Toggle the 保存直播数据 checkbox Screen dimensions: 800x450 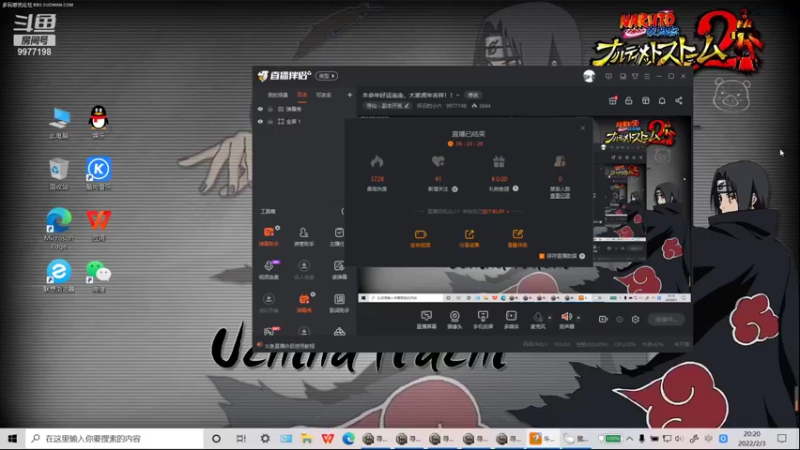[542, 256]
